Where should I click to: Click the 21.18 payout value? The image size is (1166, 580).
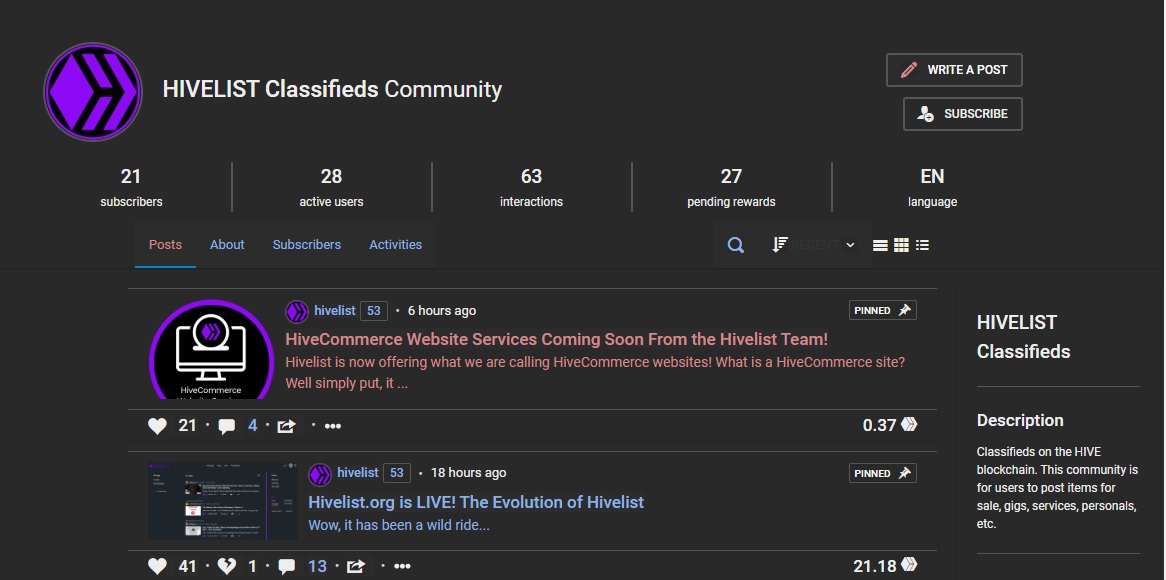click(874, 567)
